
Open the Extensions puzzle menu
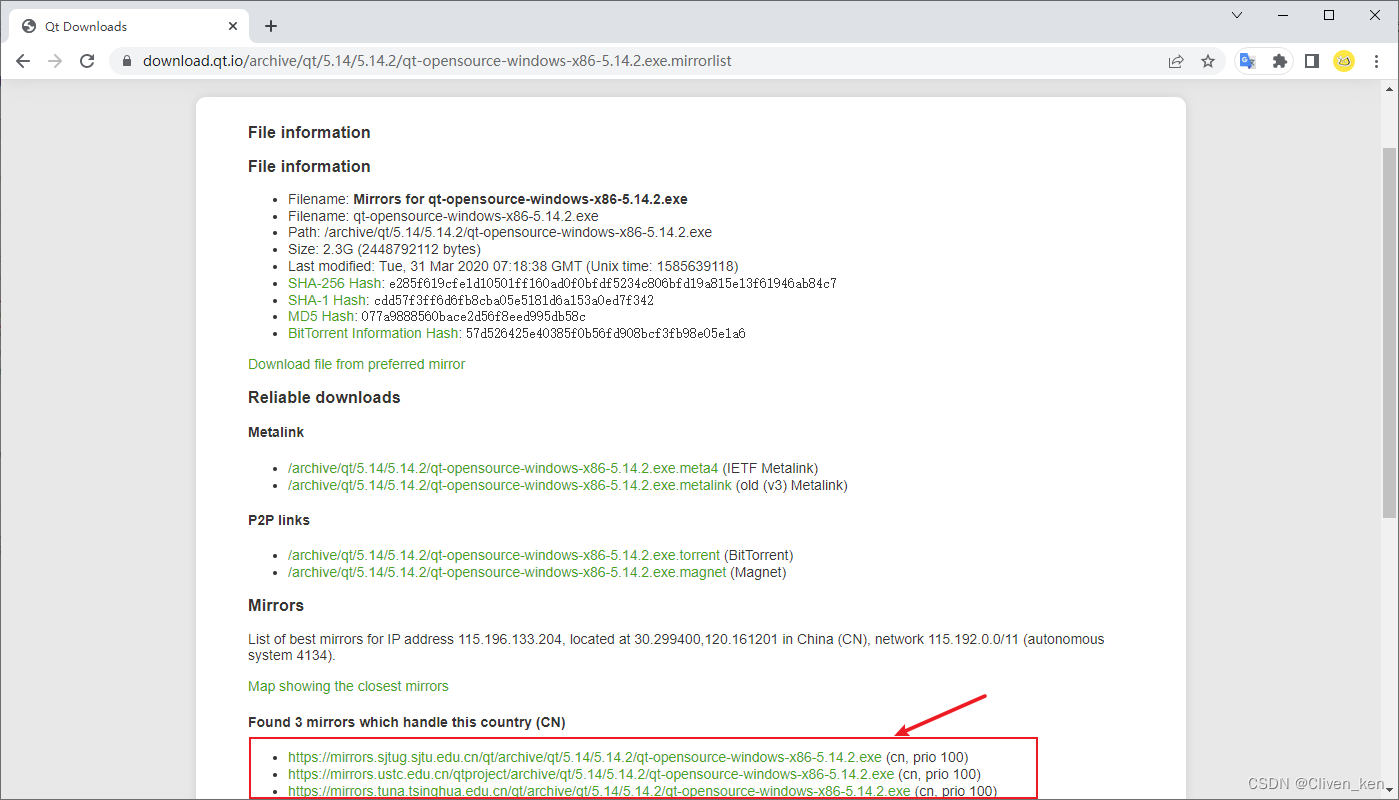tap(1279, 61)
